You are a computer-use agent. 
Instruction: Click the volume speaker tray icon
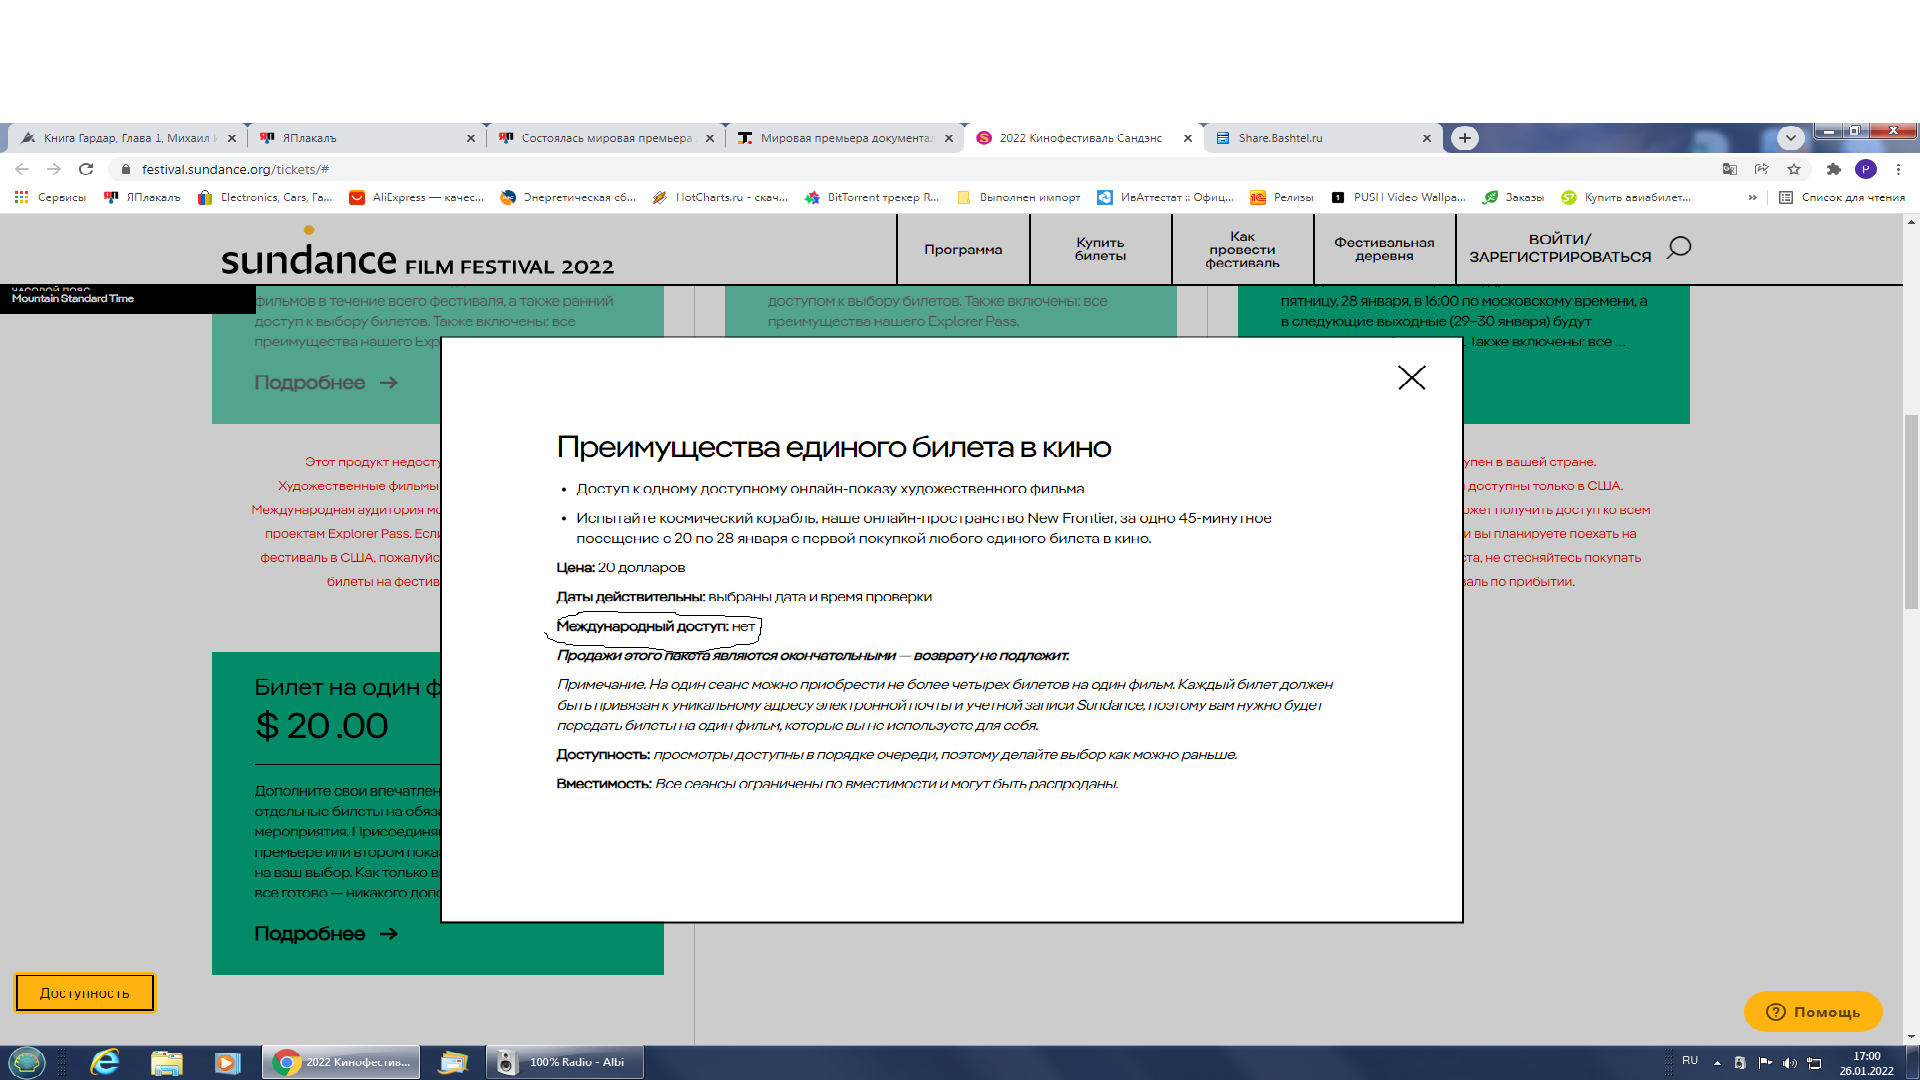tap(1789, 1063)
